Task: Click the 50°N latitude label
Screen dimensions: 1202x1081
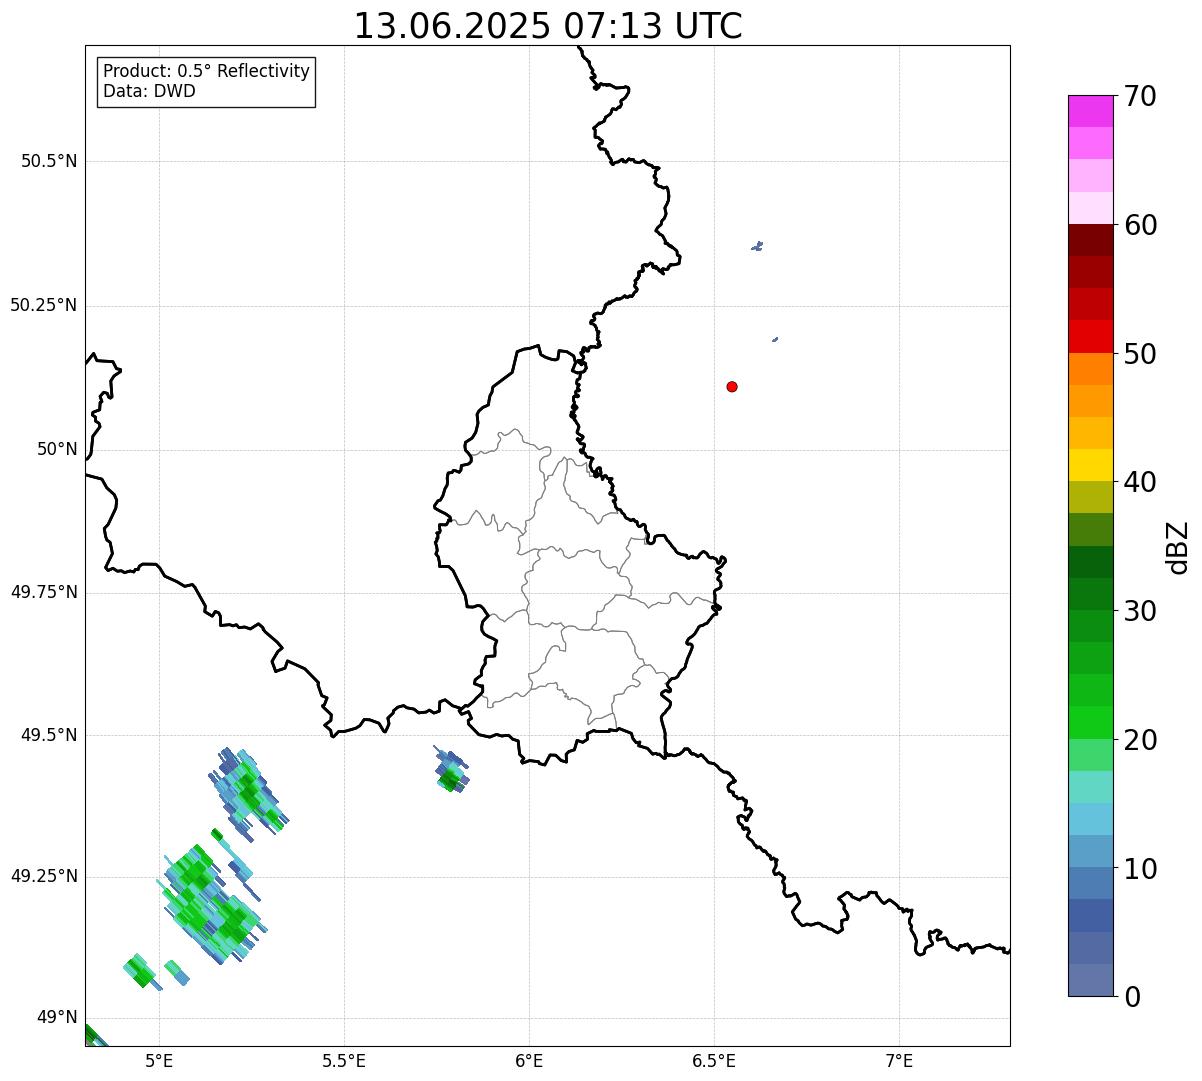Action: click(57, 449)
